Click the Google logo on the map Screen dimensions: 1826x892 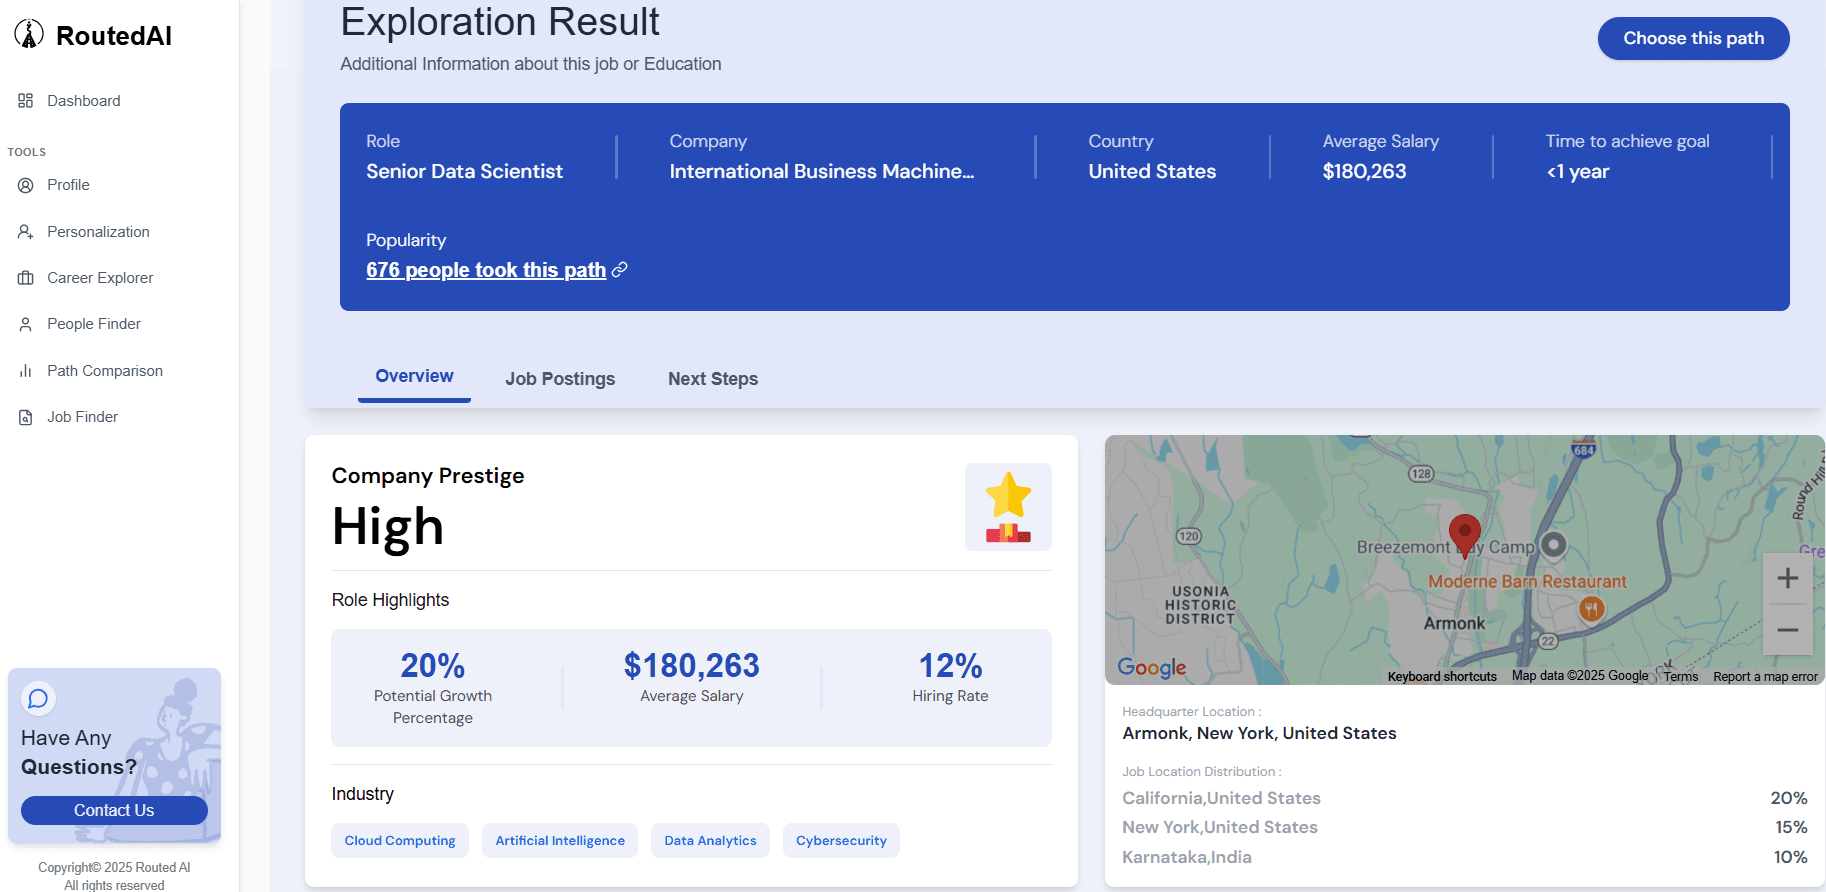click(x=1152, y=667)
